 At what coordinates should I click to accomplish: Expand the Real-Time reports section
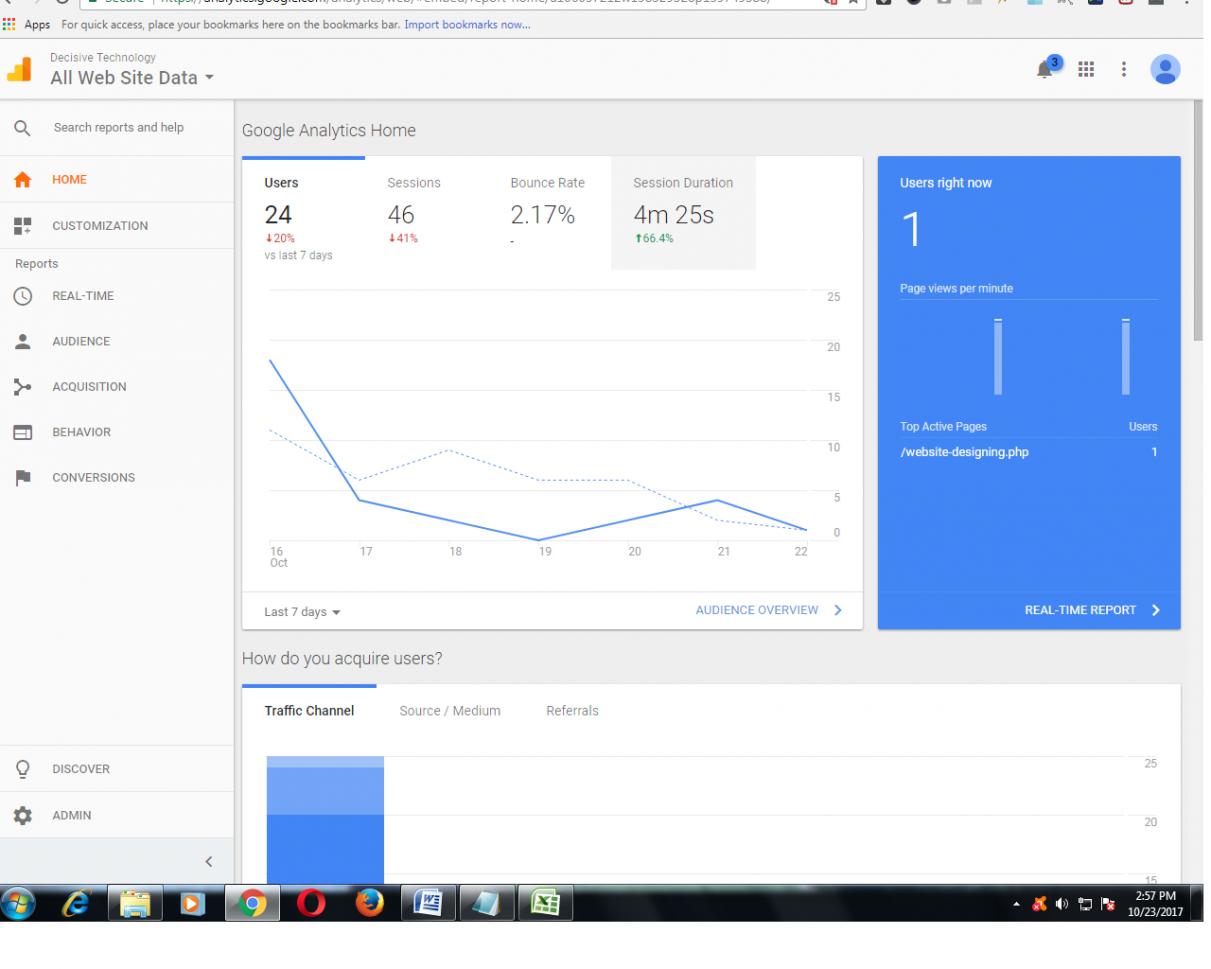click(x=82, y=296)
